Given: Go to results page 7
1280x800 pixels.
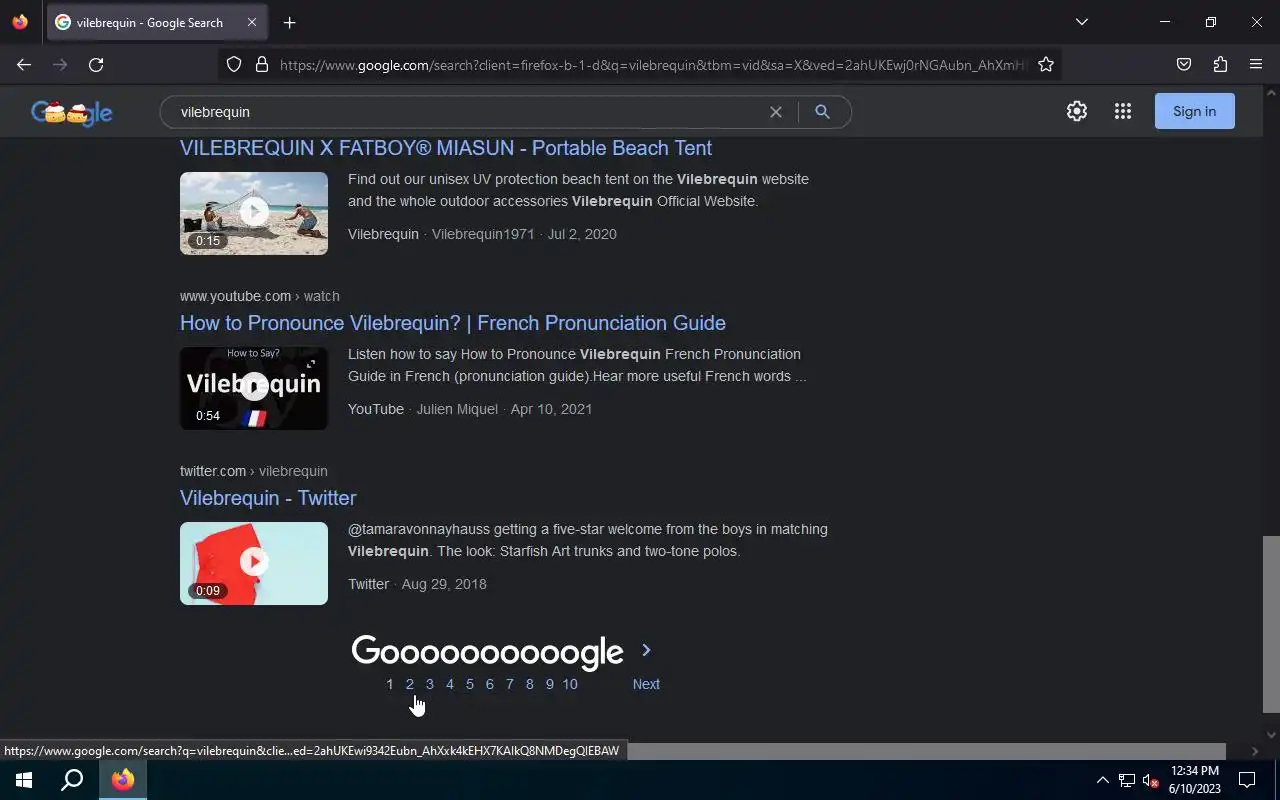Looking at the screenshot, I should [509, 684].
